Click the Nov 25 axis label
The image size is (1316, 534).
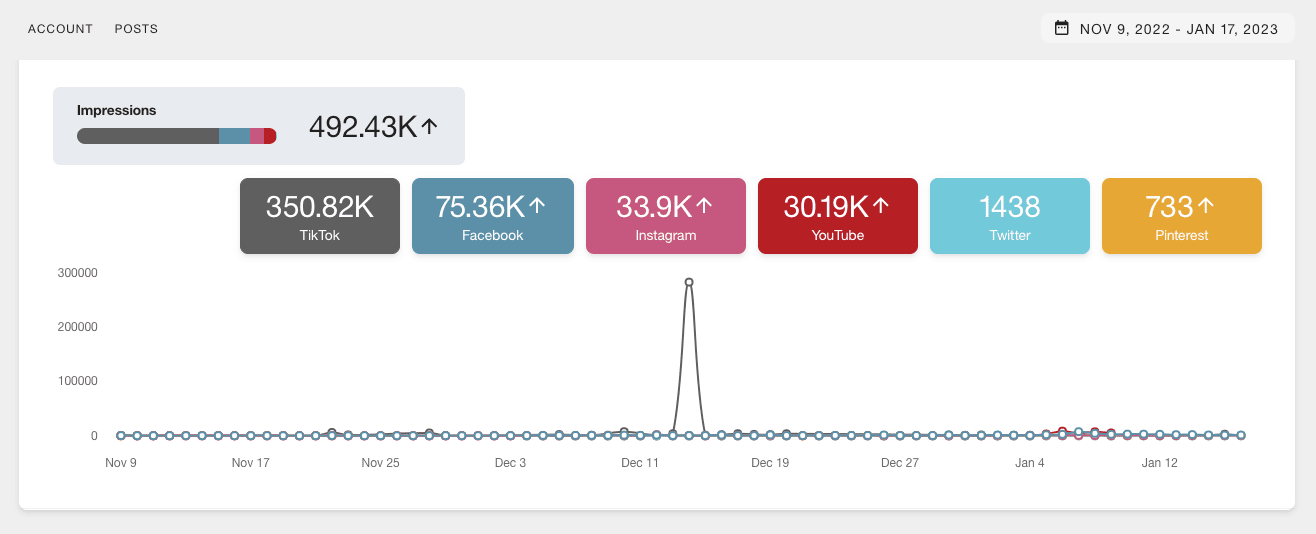(380, 463)
